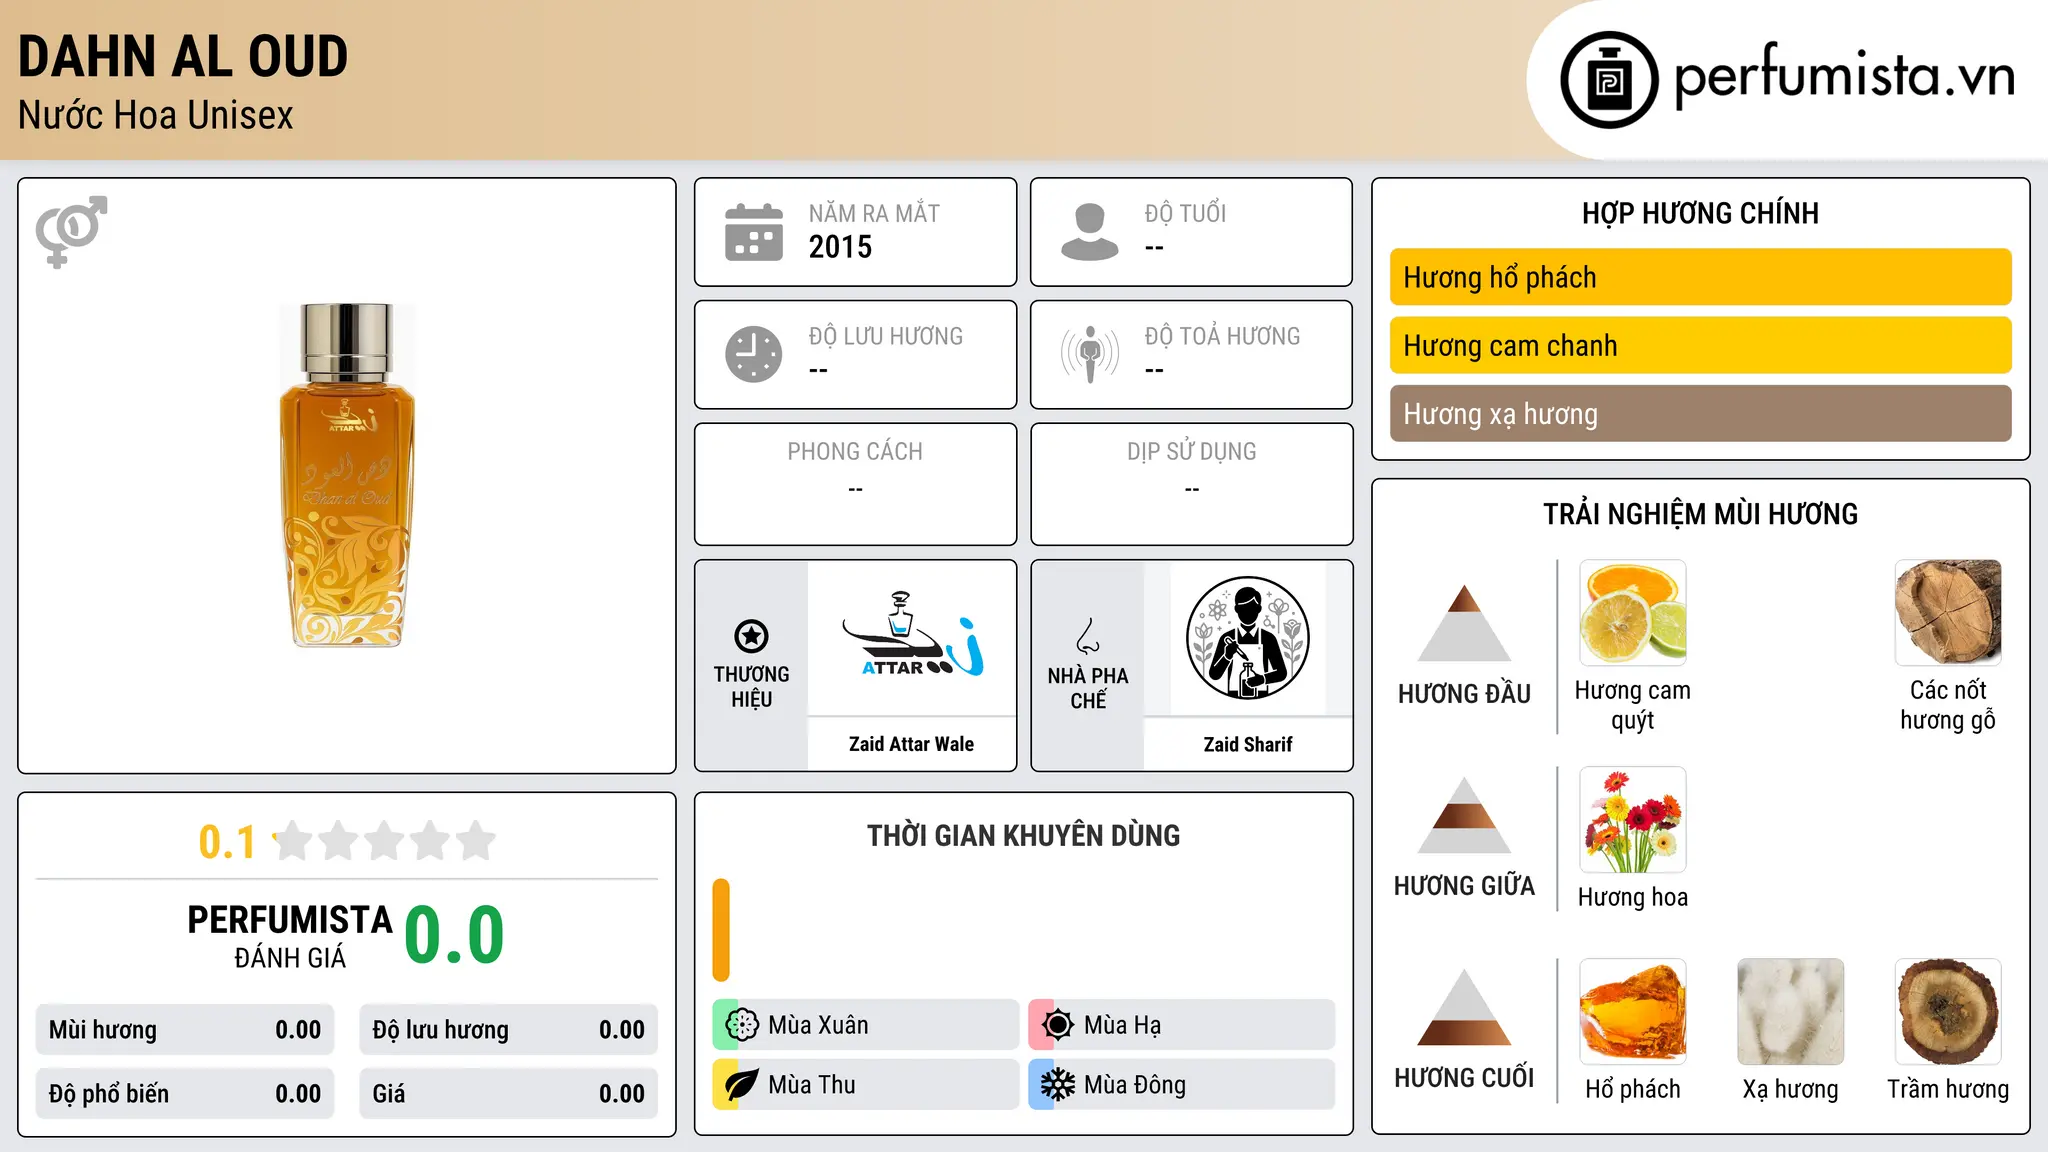Viewport: 2048px width, 1152px height.
Task: Click the unisex gender symbol icon
Action: [x=71, y=231]
